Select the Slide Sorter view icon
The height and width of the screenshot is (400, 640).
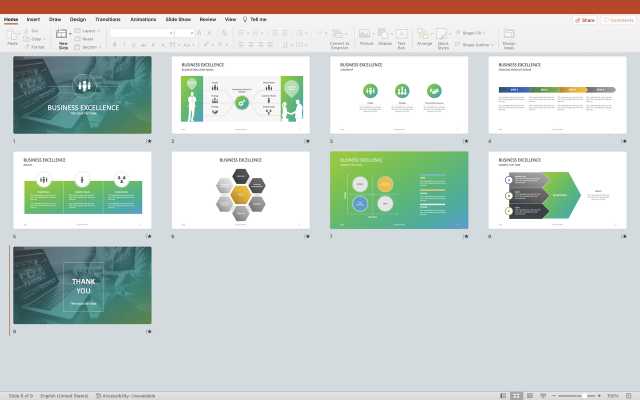515,395
